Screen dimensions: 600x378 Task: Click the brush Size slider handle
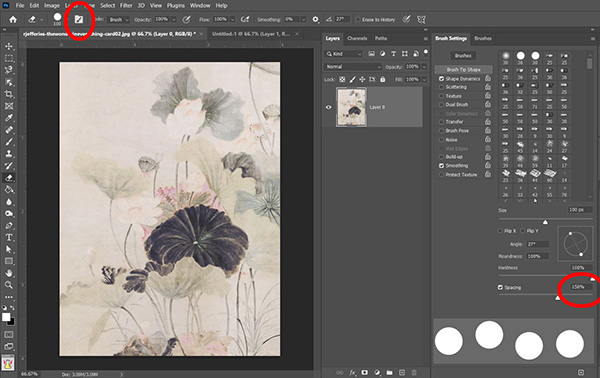(x=545, y=222)
